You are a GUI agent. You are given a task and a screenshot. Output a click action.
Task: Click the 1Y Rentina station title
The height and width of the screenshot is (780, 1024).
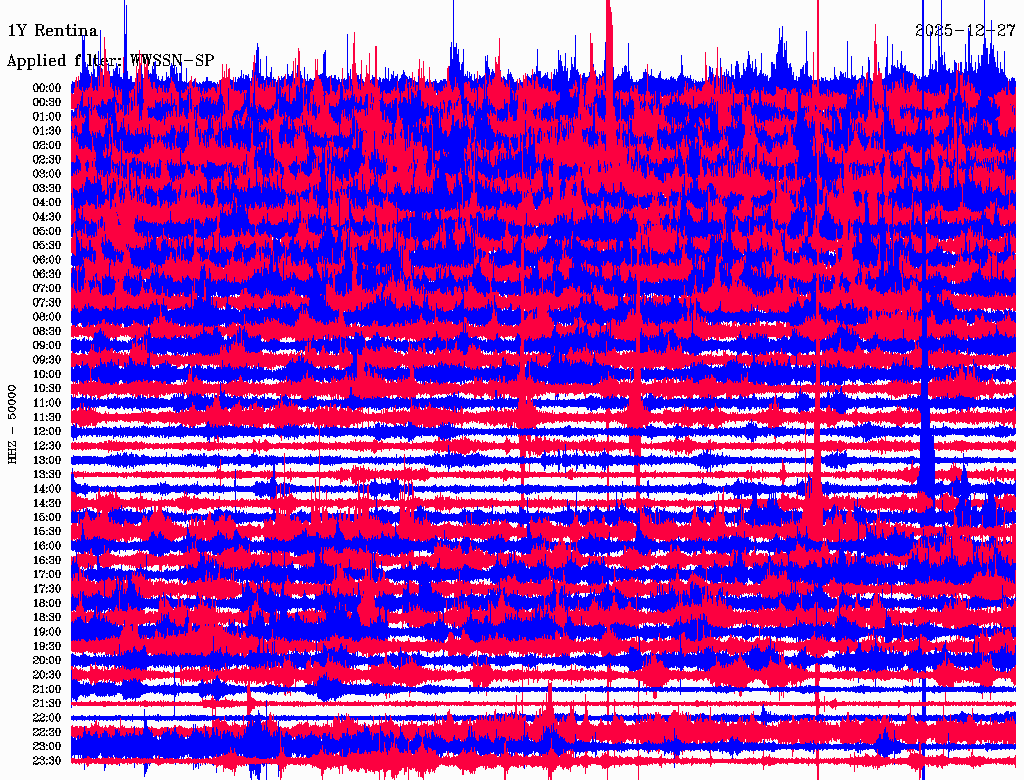point(53,31)
